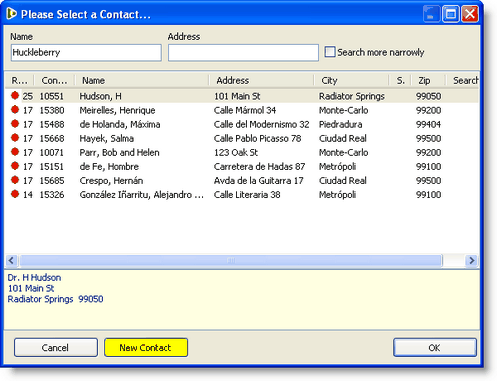Click address Calle Literaria 38
Viewport: 497px width, 381px height.
[247, 194]
